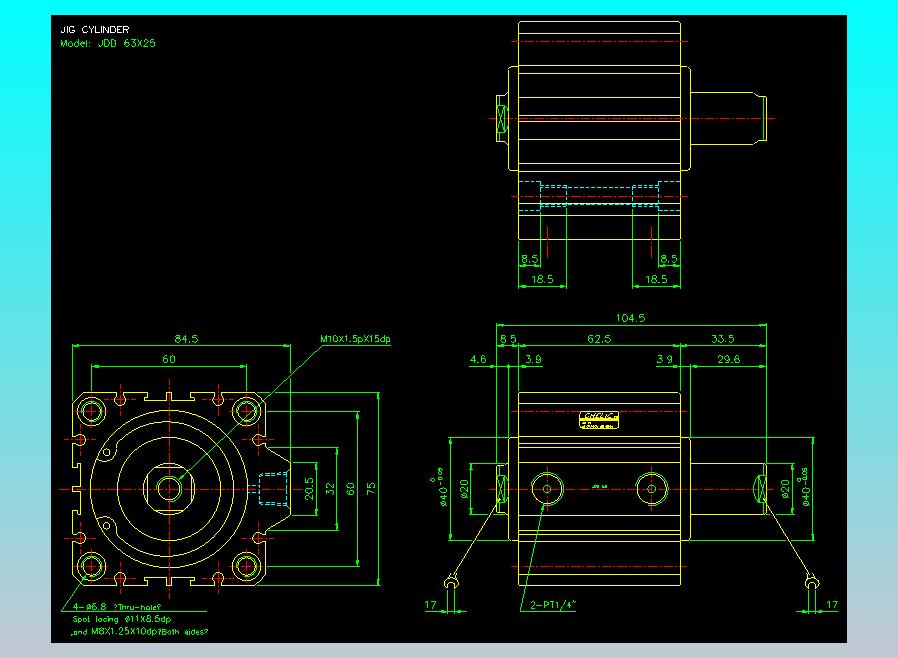
Task: Select the left port hole in side view
Action: (x=546, y=489)
